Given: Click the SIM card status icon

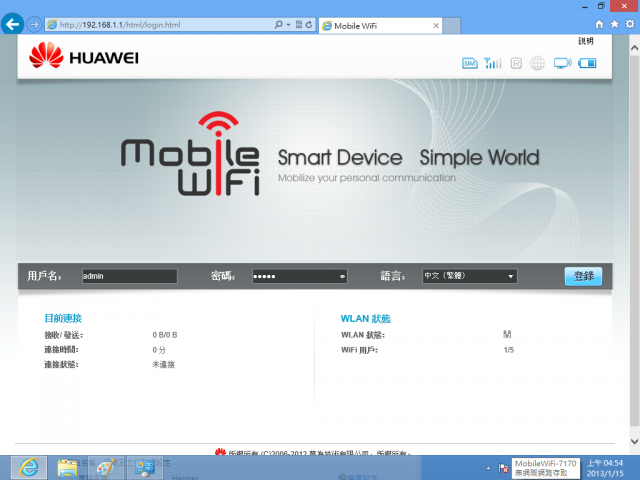Looking at the screenshot, I should click(469, 63).
